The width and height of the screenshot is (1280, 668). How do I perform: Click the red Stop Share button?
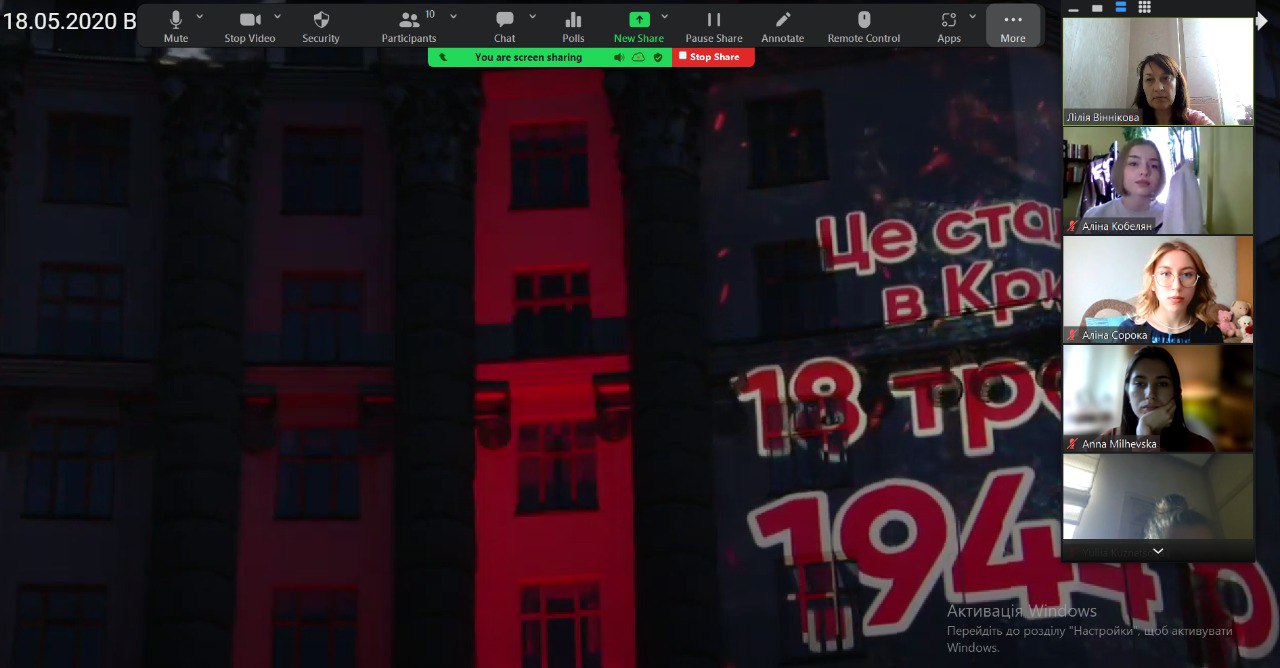pyautogui.click(x=713, y=57)
